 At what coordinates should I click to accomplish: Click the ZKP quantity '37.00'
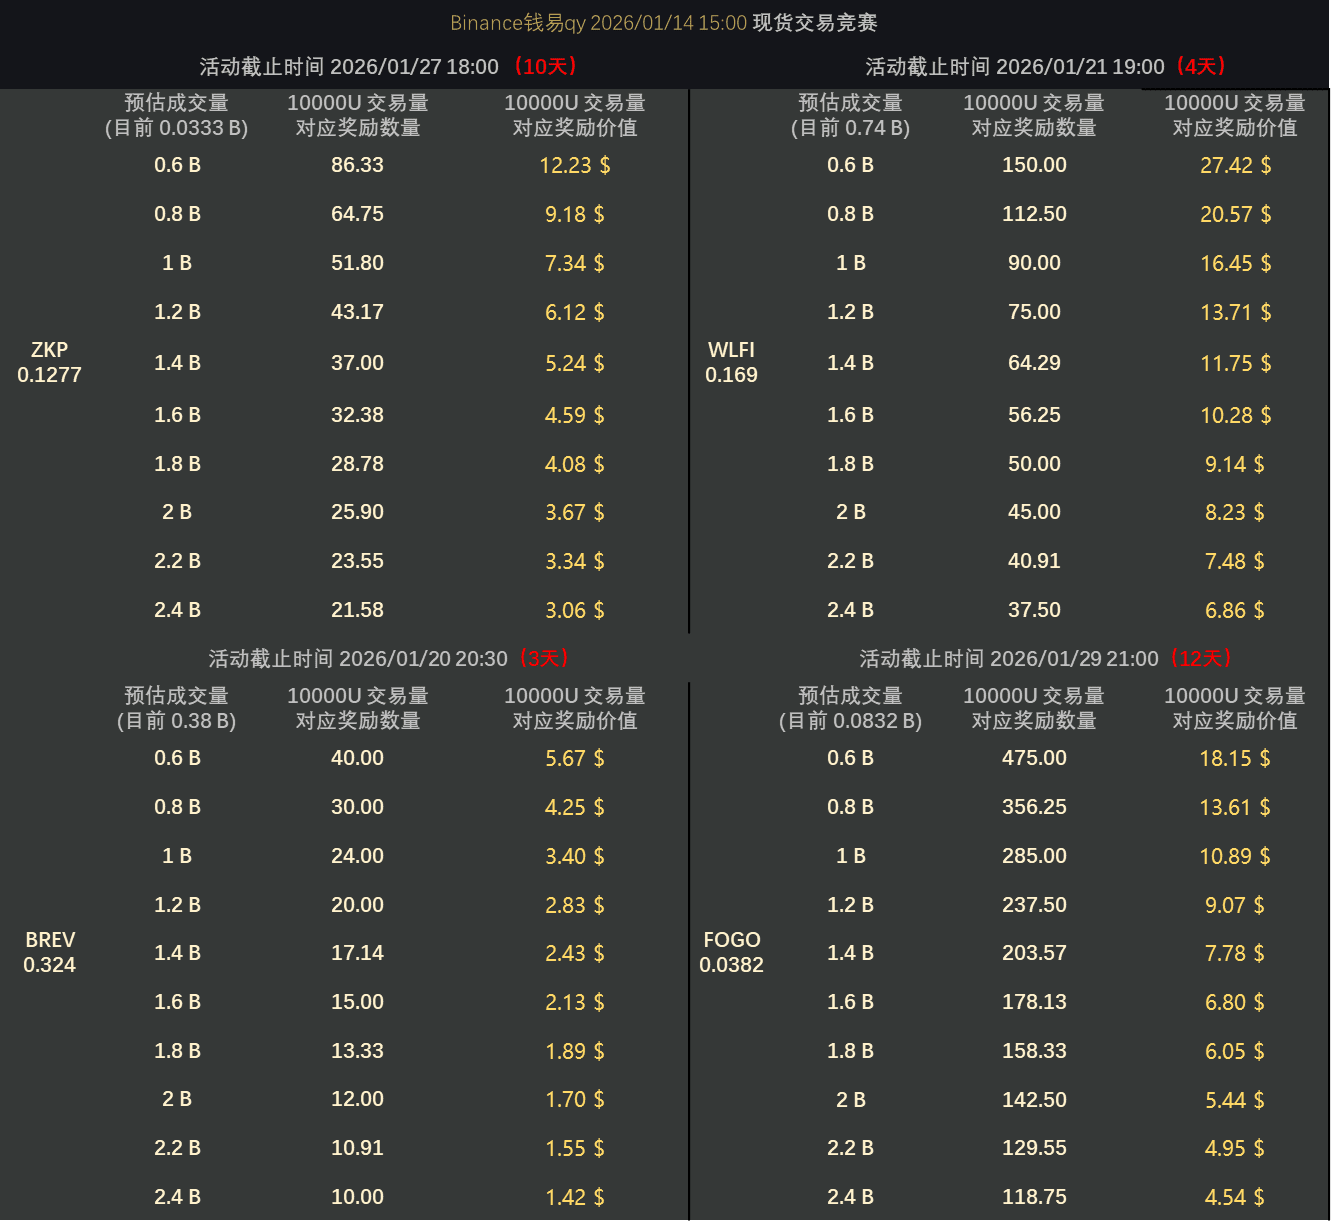[357, 363]
